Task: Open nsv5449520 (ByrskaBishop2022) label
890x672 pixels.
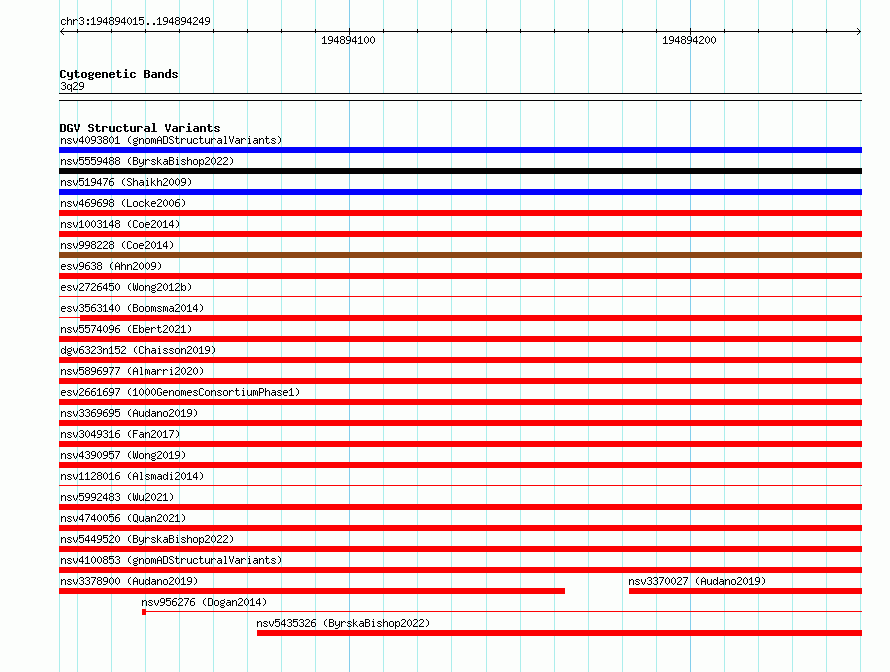Action: point(147,539)
